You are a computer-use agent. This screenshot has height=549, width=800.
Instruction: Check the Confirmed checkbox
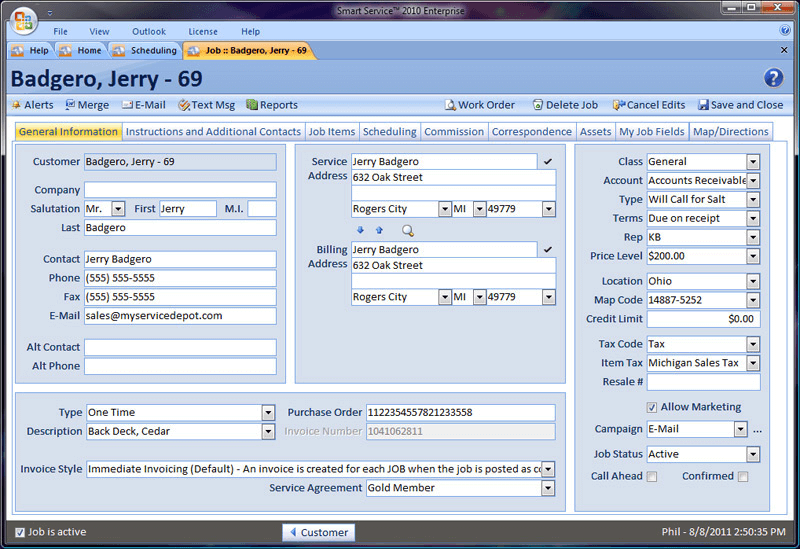[743, 477]
